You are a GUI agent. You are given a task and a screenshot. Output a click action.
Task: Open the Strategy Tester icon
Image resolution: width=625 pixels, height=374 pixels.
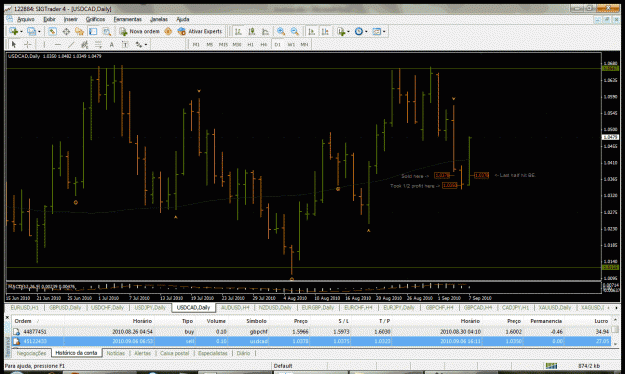[106, 31]
